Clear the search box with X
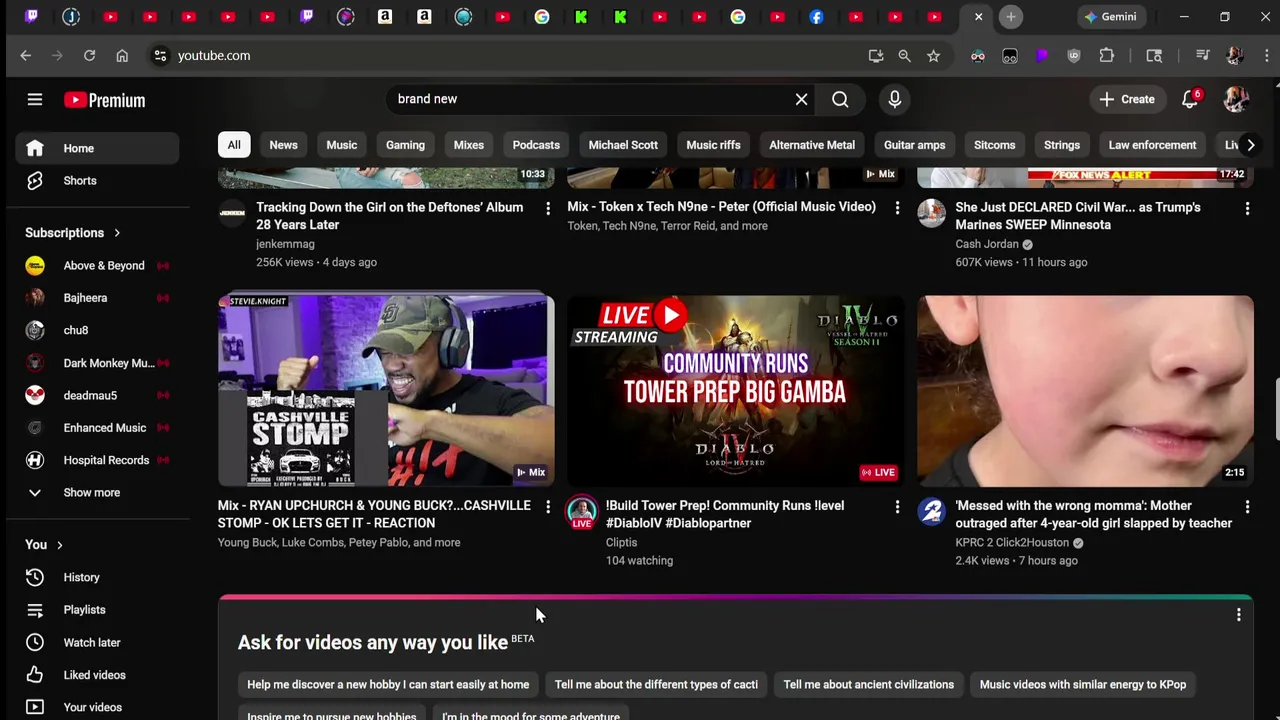 [x=801, y=99]
